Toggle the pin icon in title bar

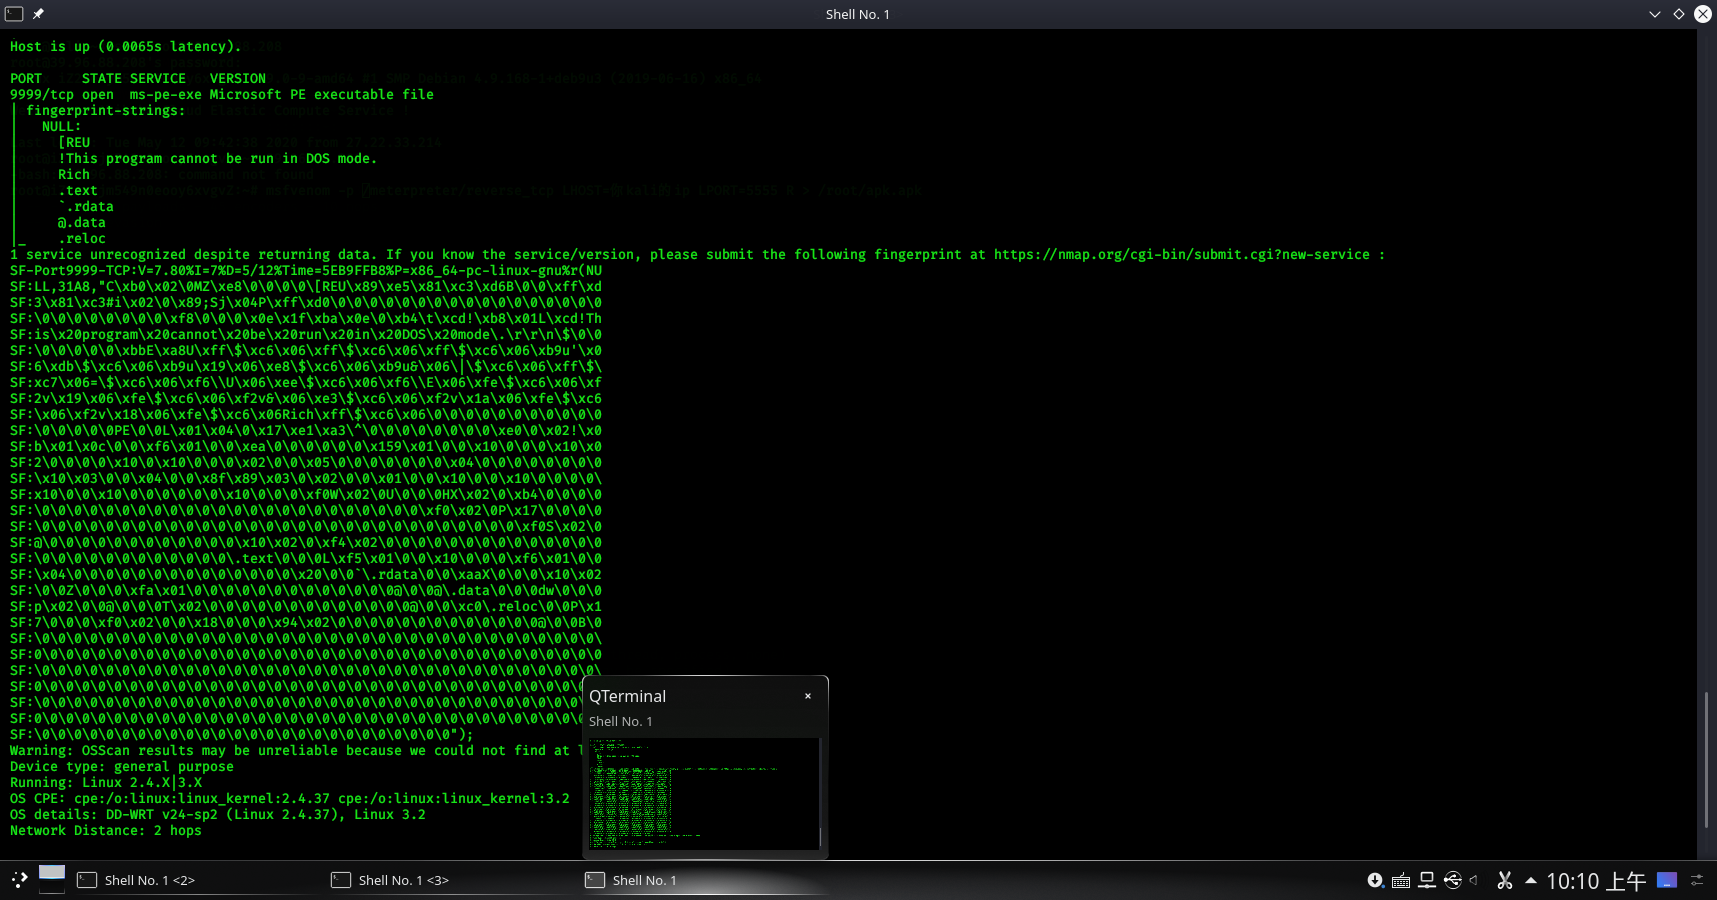(38, 14)
